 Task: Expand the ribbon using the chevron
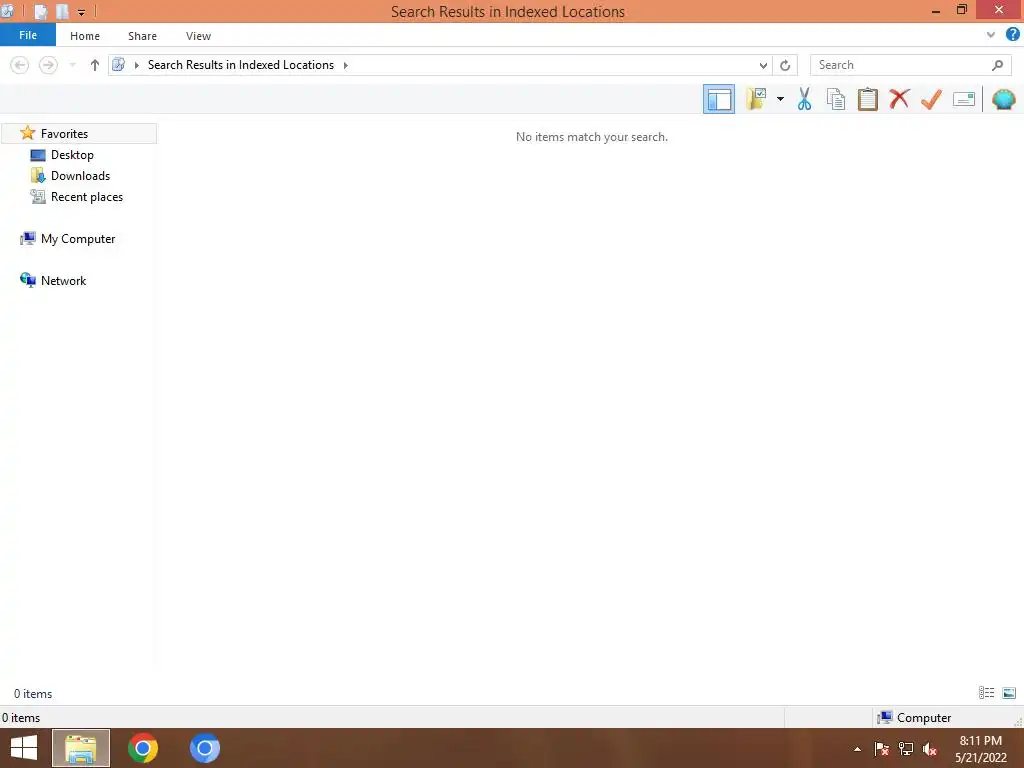point(991,35)
